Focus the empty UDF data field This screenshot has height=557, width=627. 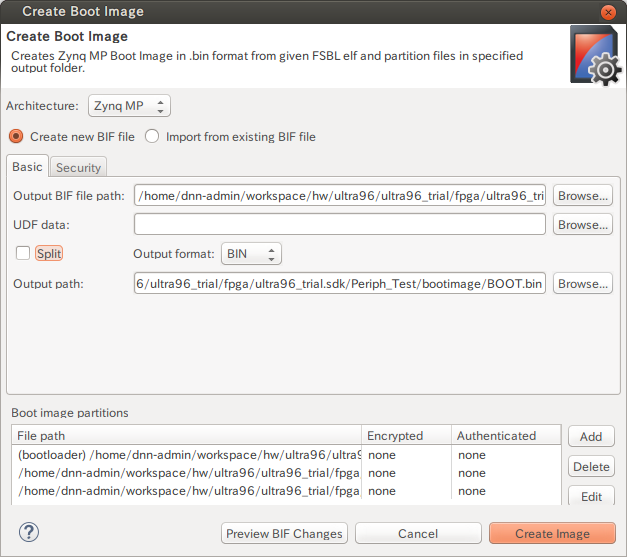340,224
